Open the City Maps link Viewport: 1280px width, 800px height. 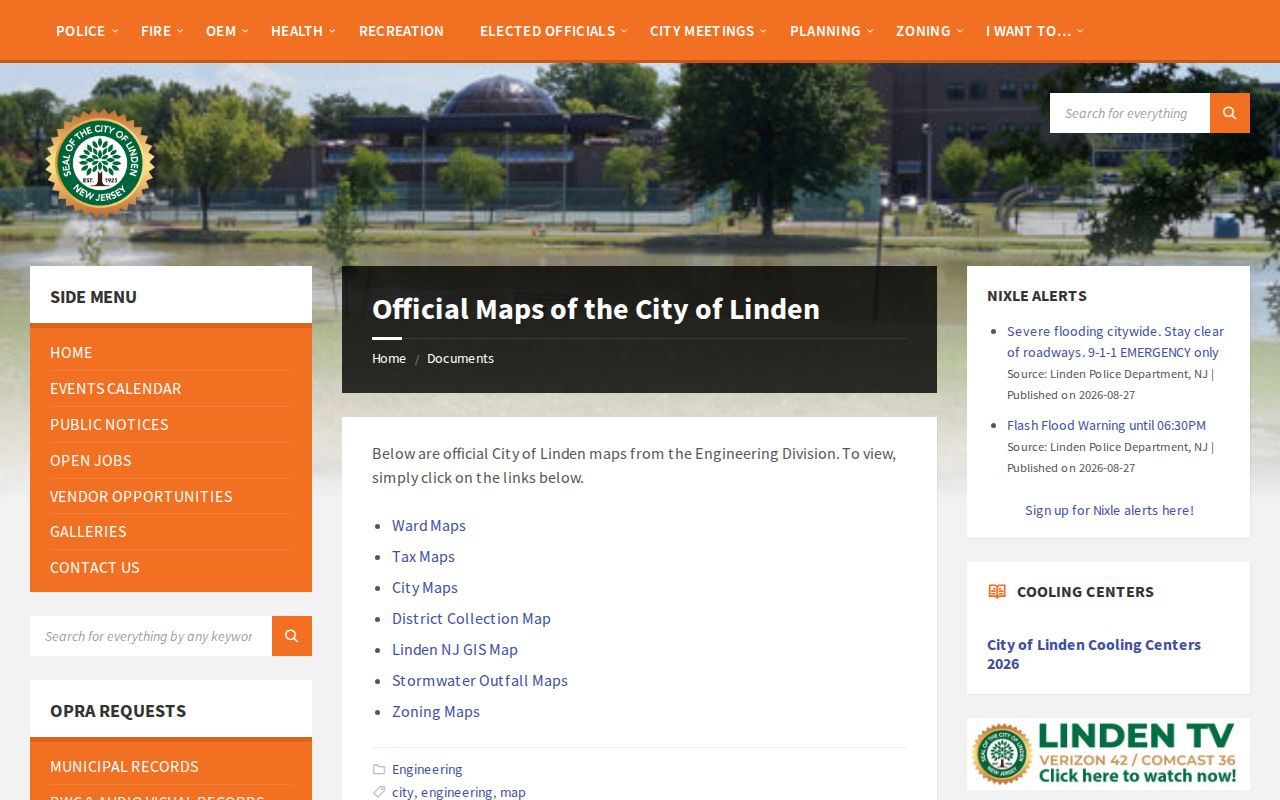pos(425,588)
